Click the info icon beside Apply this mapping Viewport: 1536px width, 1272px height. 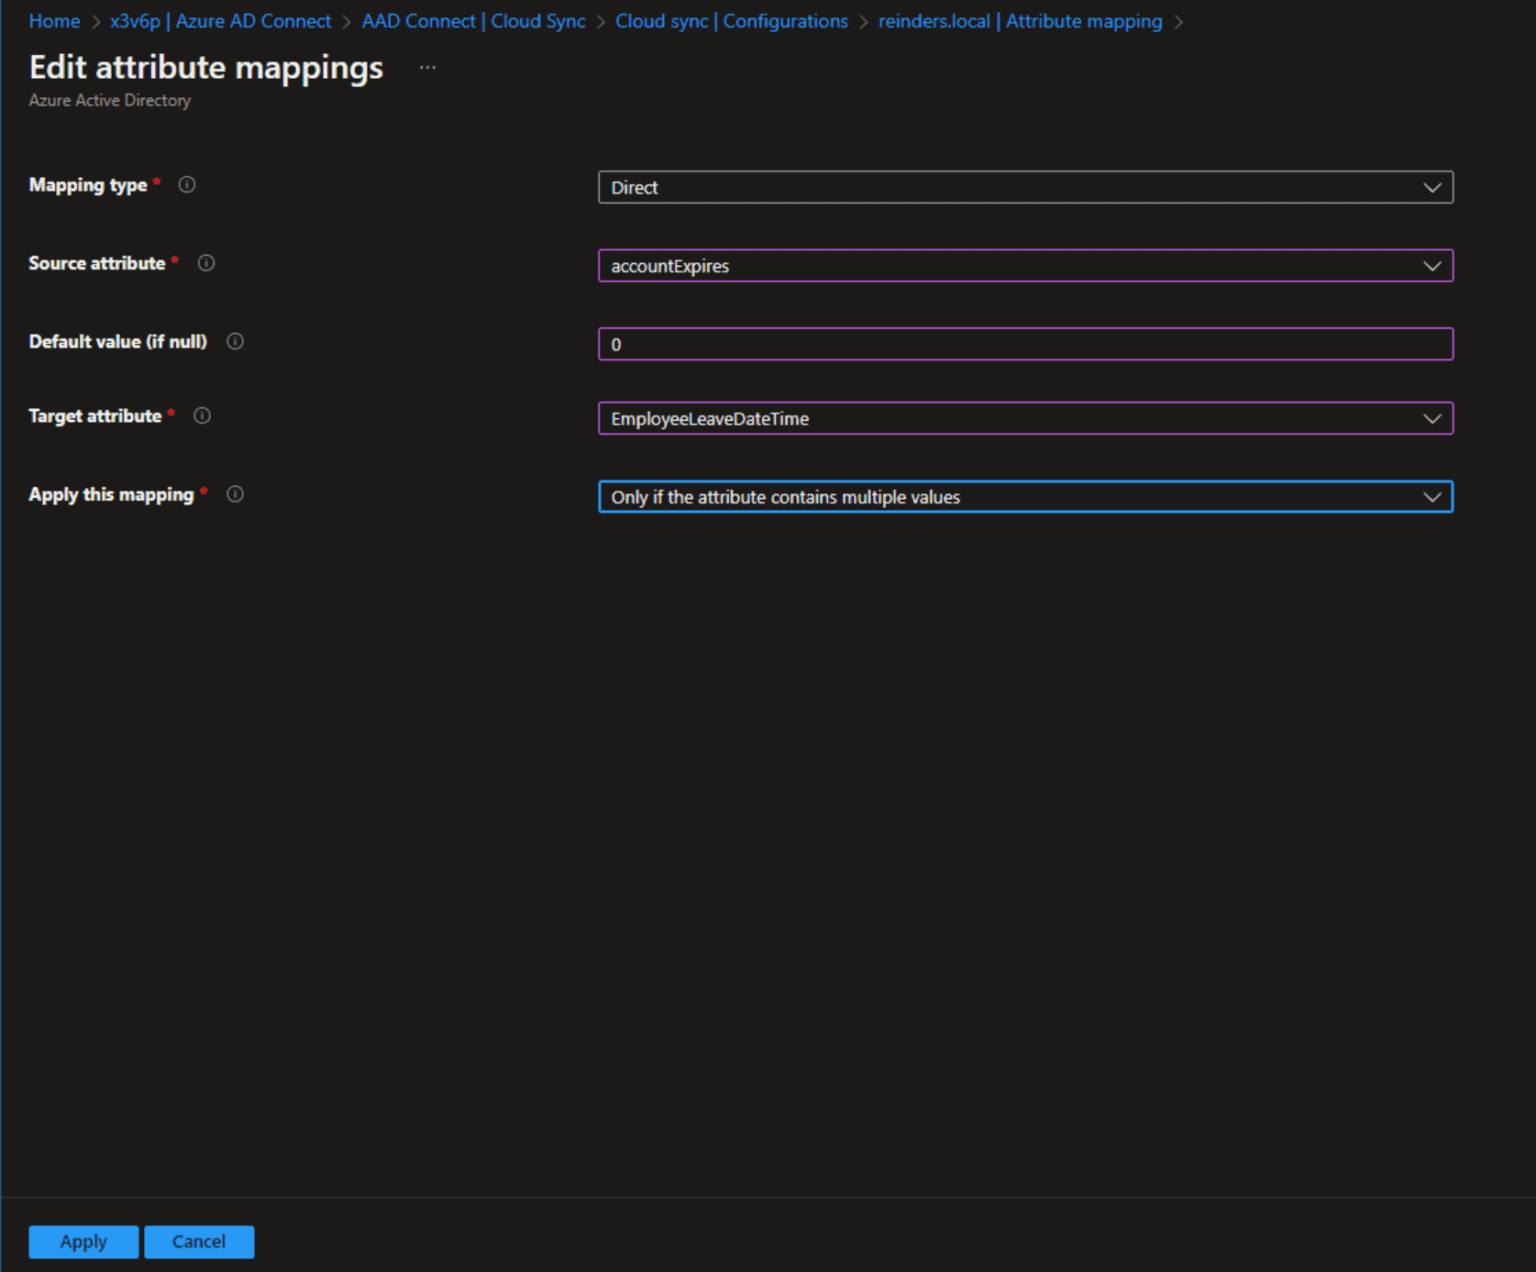click(x=235, y=494)
